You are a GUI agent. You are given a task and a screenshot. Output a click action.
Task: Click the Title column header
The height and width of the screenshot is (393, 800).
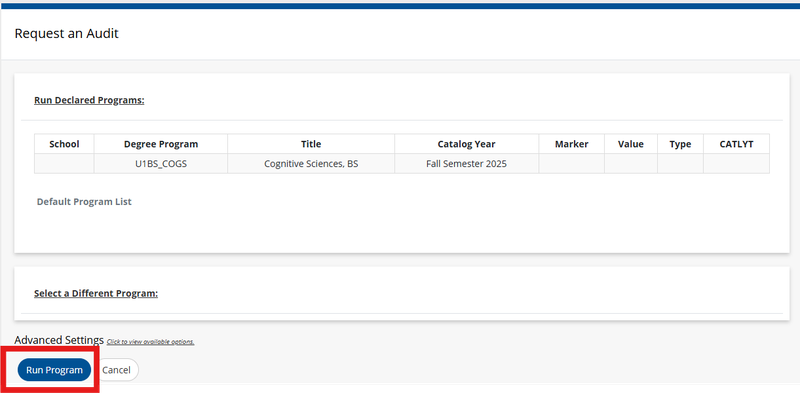311,144
